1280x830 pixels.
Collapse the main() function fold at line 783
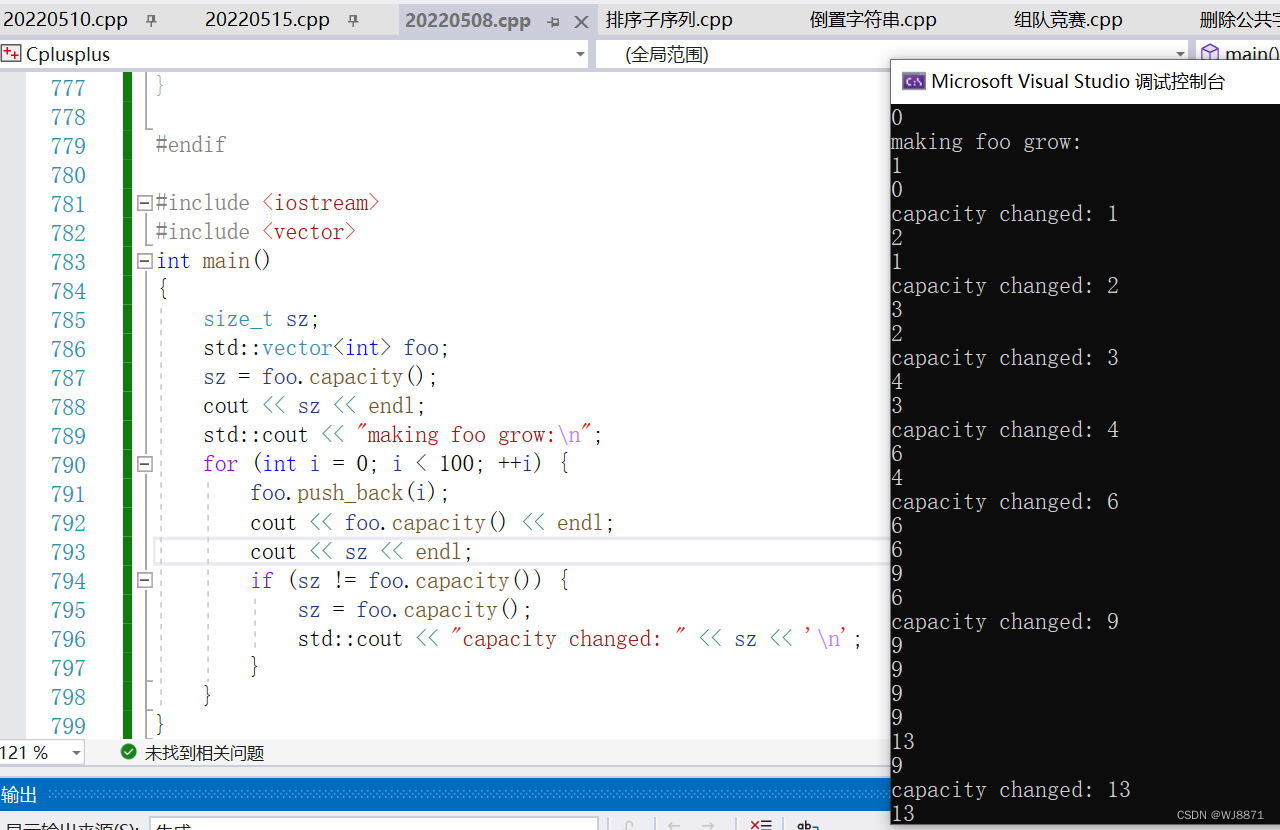coord(144,260)
